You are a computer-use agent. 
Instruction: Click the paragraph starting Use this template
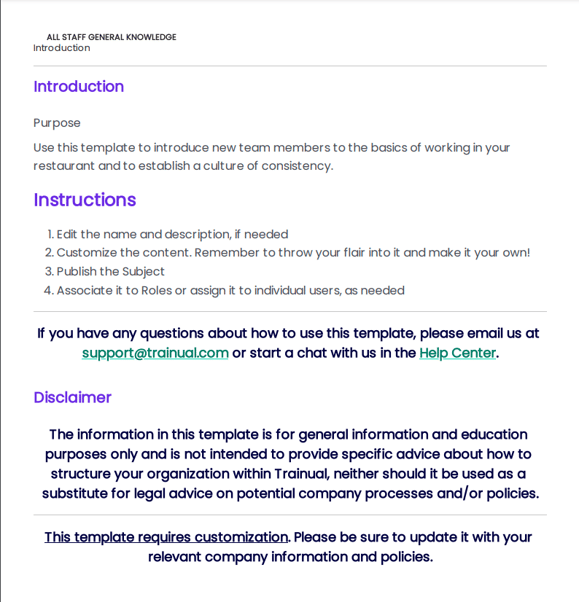(271, 157)
